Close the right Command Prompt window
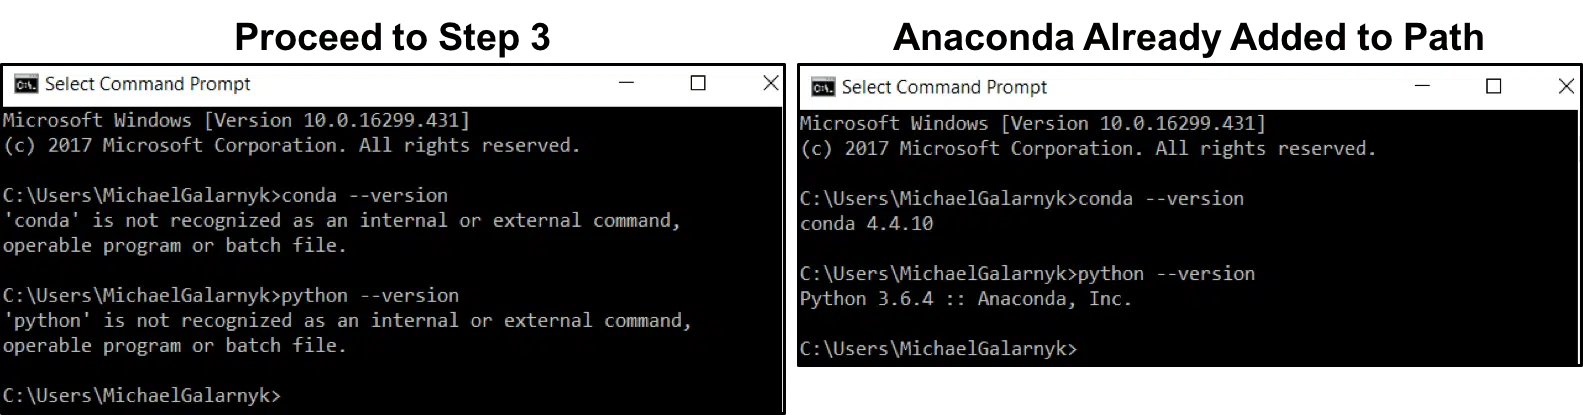The image size is (1583, 415). click(1566, 86)
